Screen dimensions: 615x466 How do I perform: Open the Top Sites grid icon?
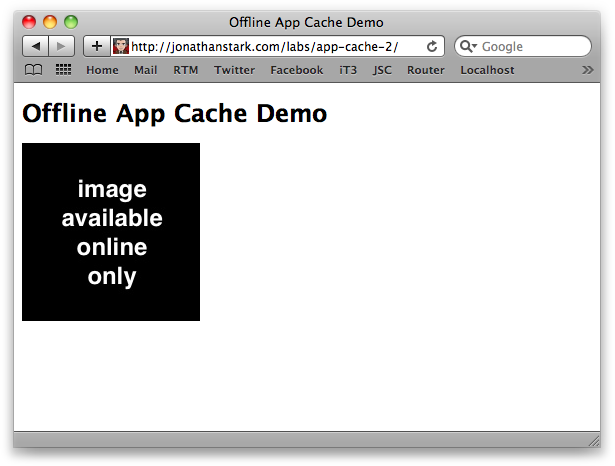63,70
